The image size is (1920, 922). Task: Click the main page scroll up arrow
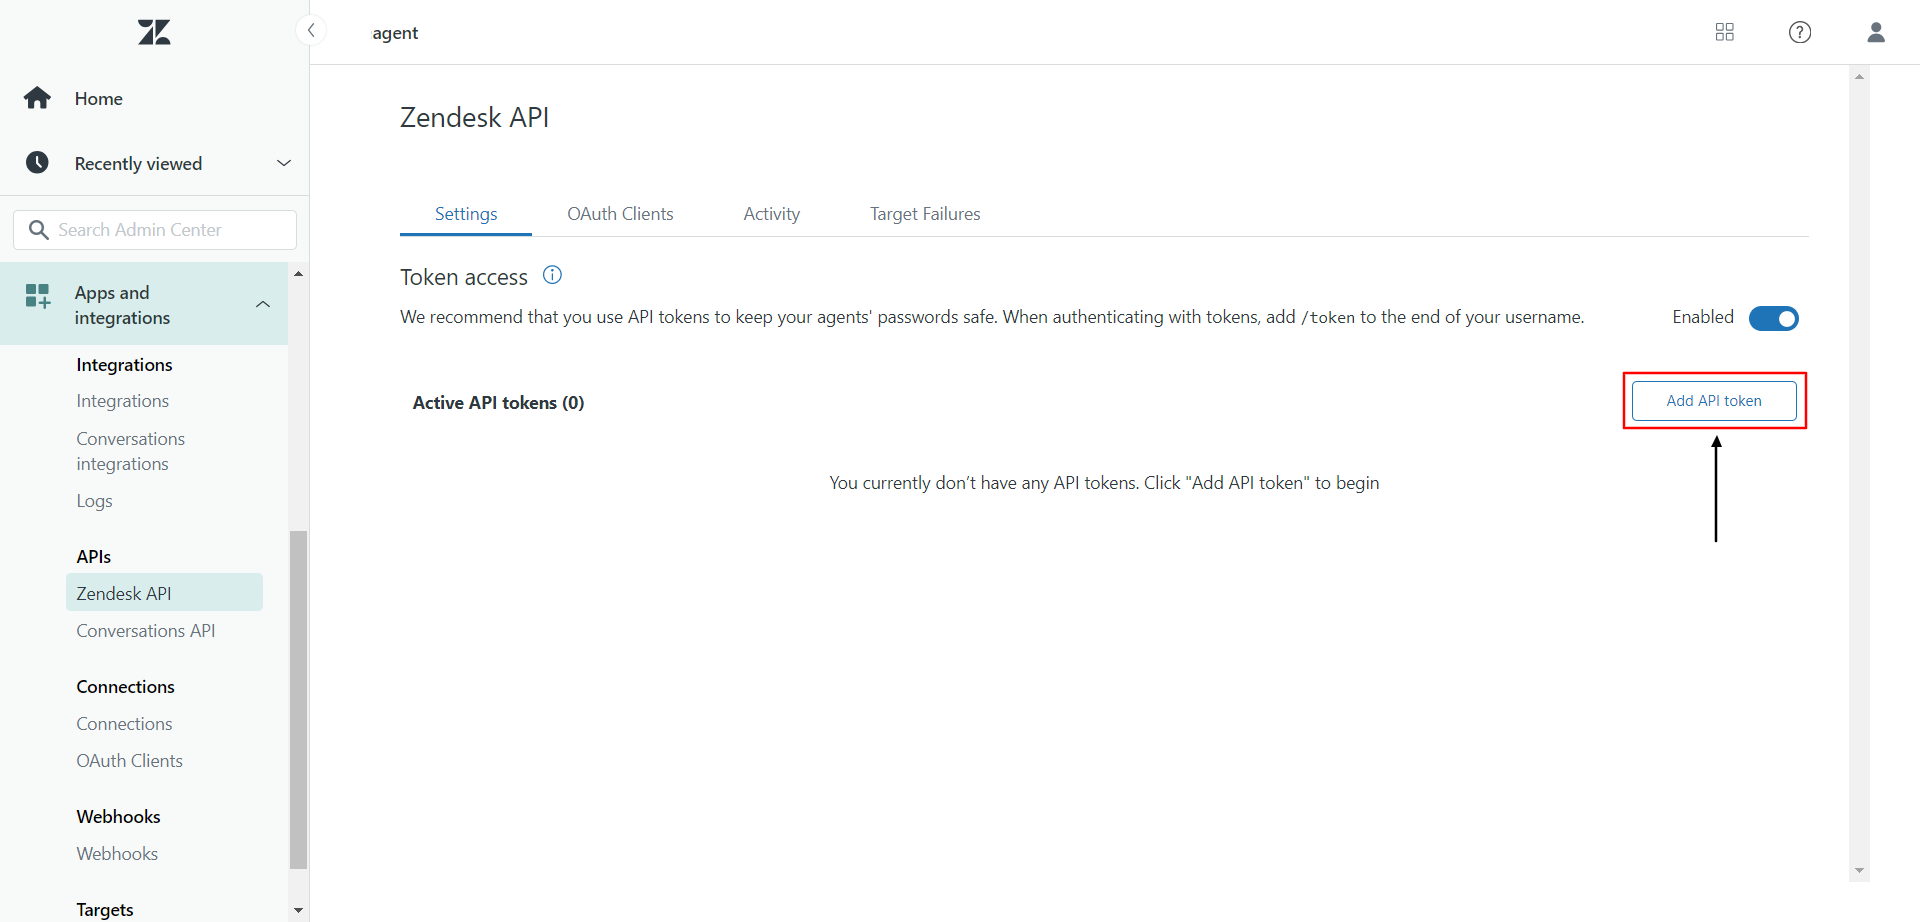click(1859, 76)
